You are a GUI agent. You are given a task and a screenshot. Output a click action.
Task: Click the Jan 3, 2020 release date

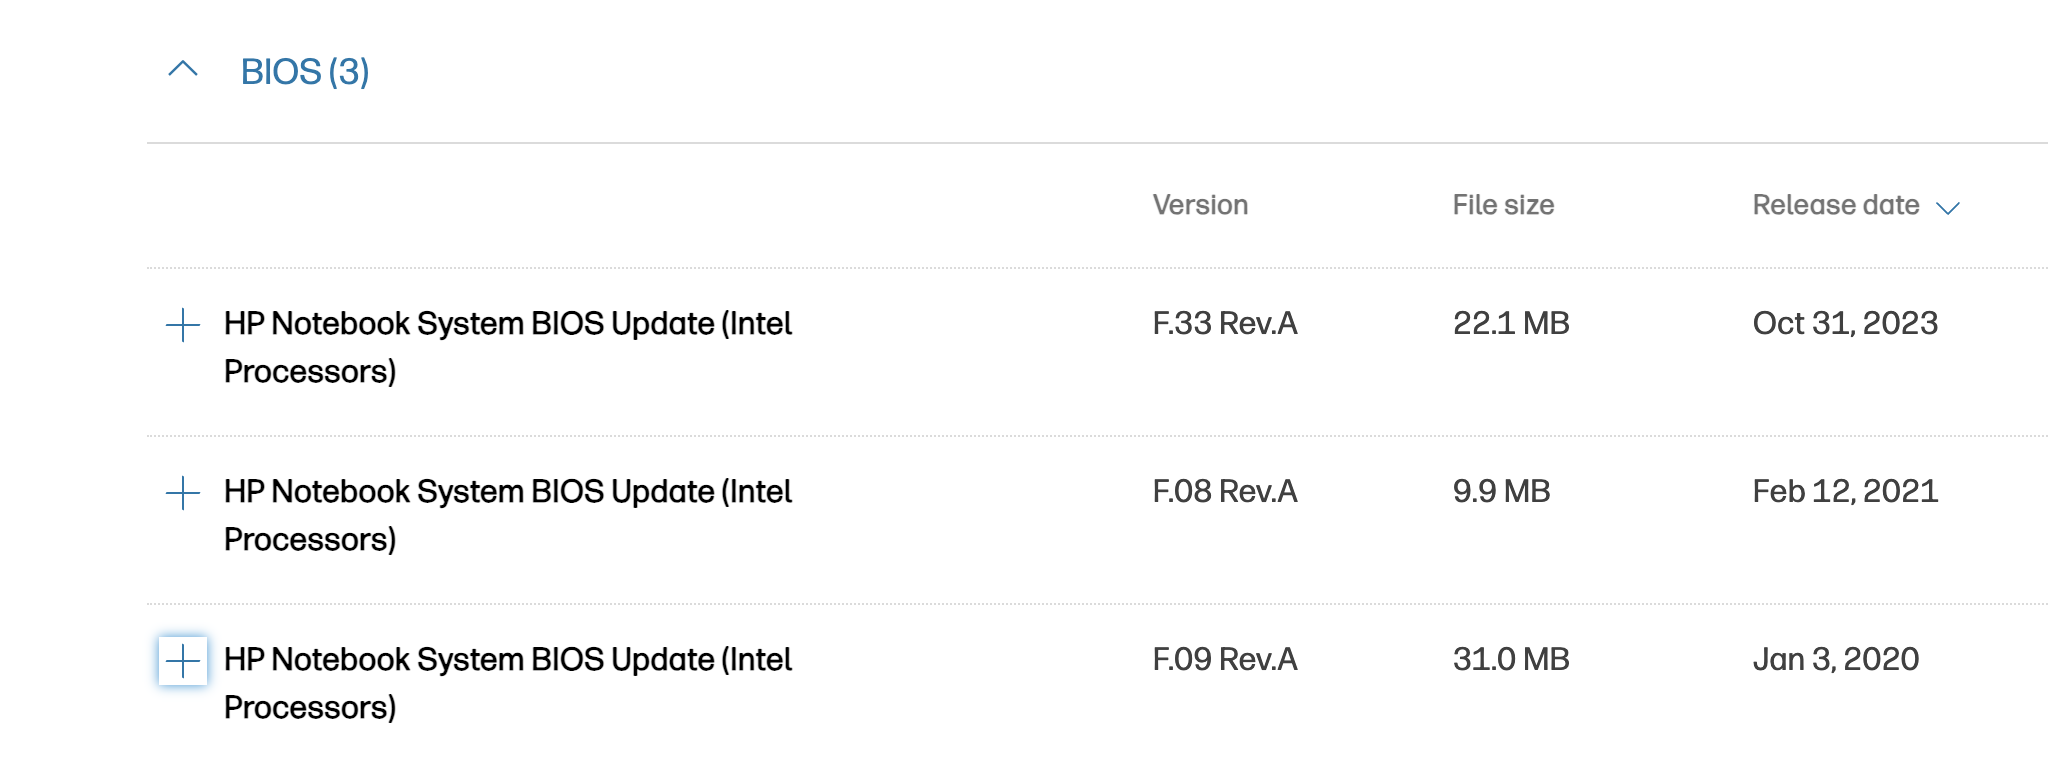pyautogui.click(x=1835, y=659)
